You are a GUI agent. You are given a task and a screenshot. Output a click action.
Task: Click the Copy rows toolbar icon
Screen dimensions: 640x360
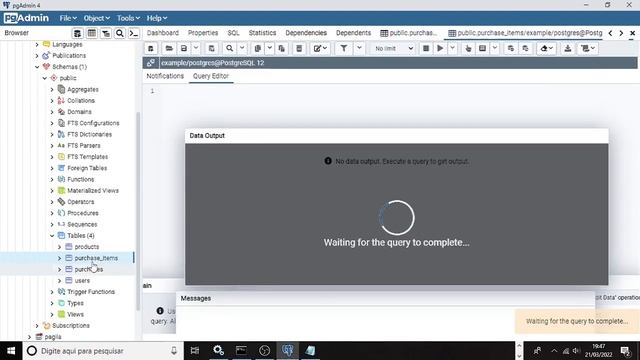pyautogui.click(x=258, y=49)
